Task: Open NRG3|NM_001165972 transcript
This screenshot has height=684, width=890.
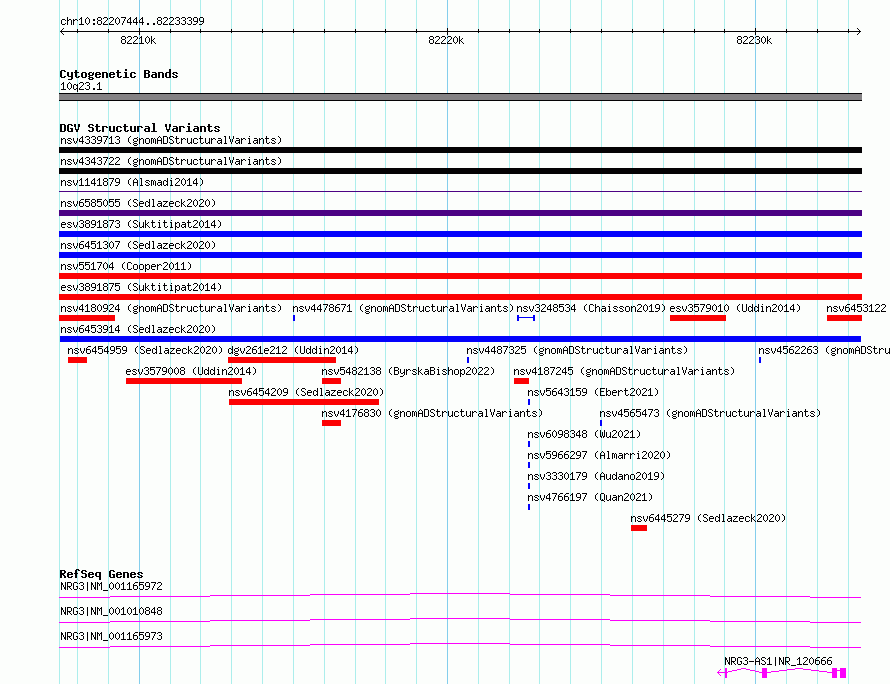Action: (111, 586)
